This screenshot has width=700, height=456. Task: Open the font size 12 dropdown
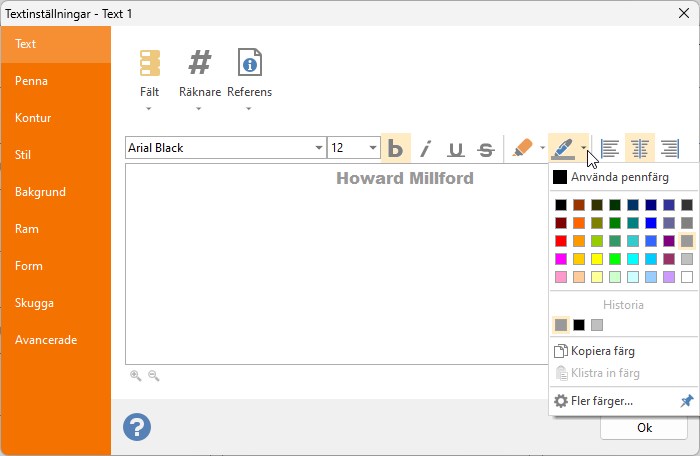(373, 148)
